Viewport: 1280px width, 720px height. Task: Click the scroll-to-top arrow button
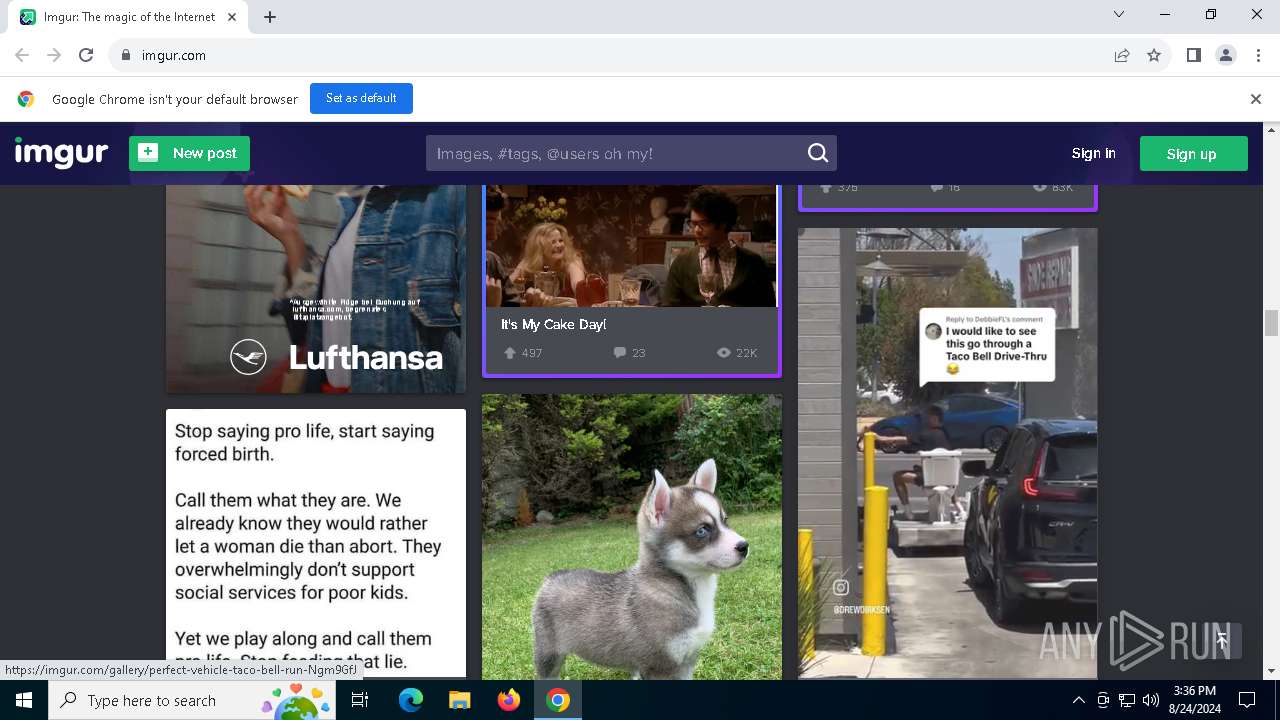pos(1221,640)
